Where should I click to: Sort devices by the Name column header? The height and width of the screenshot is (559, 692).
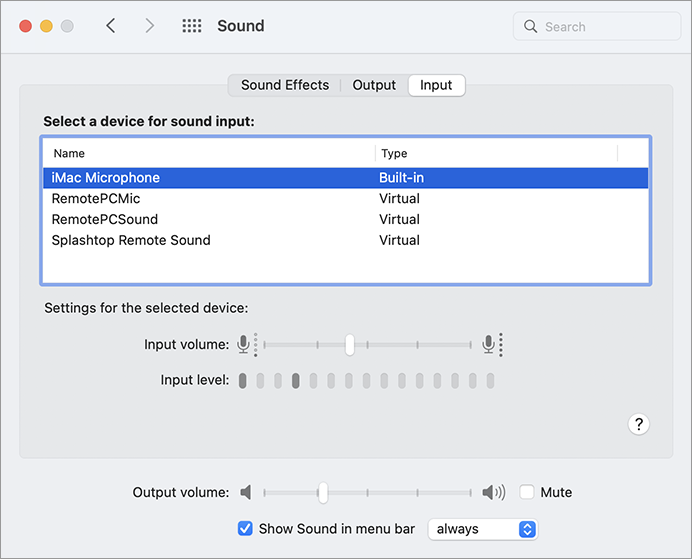tap(70, 153)
